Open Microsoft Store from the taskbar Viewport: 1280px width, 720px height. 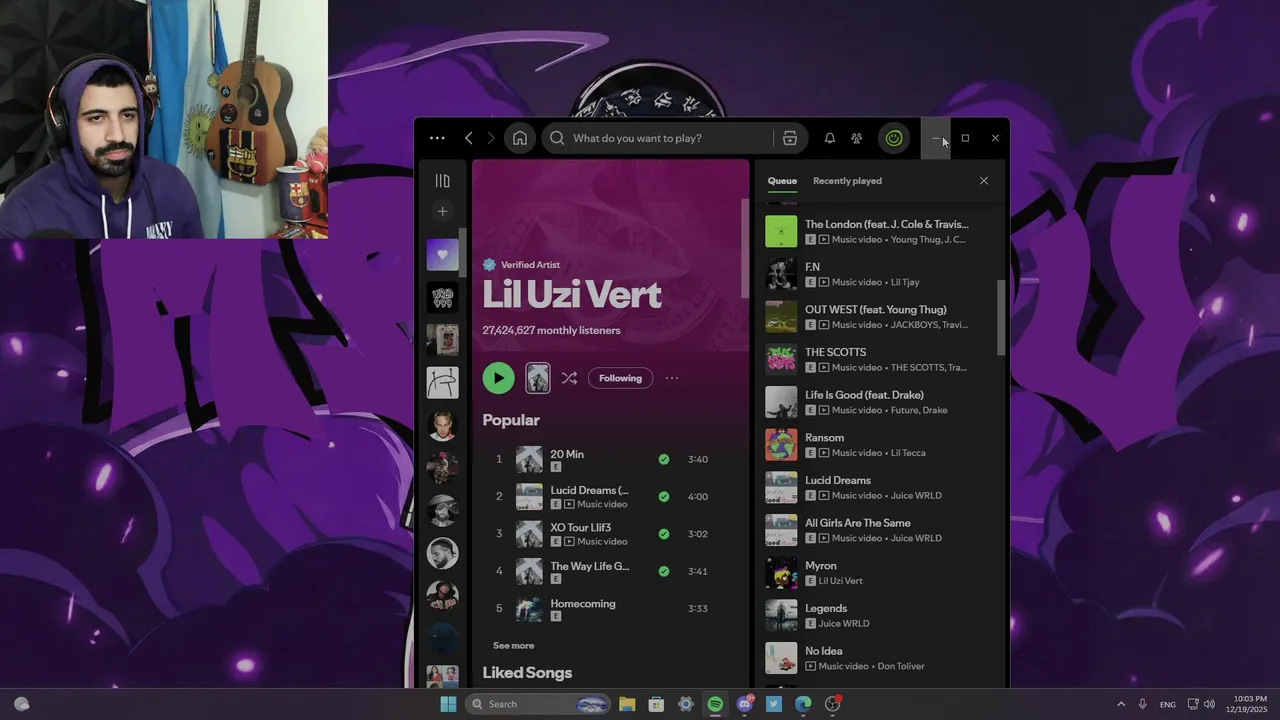pyautogui.click(x=656, y=704)
